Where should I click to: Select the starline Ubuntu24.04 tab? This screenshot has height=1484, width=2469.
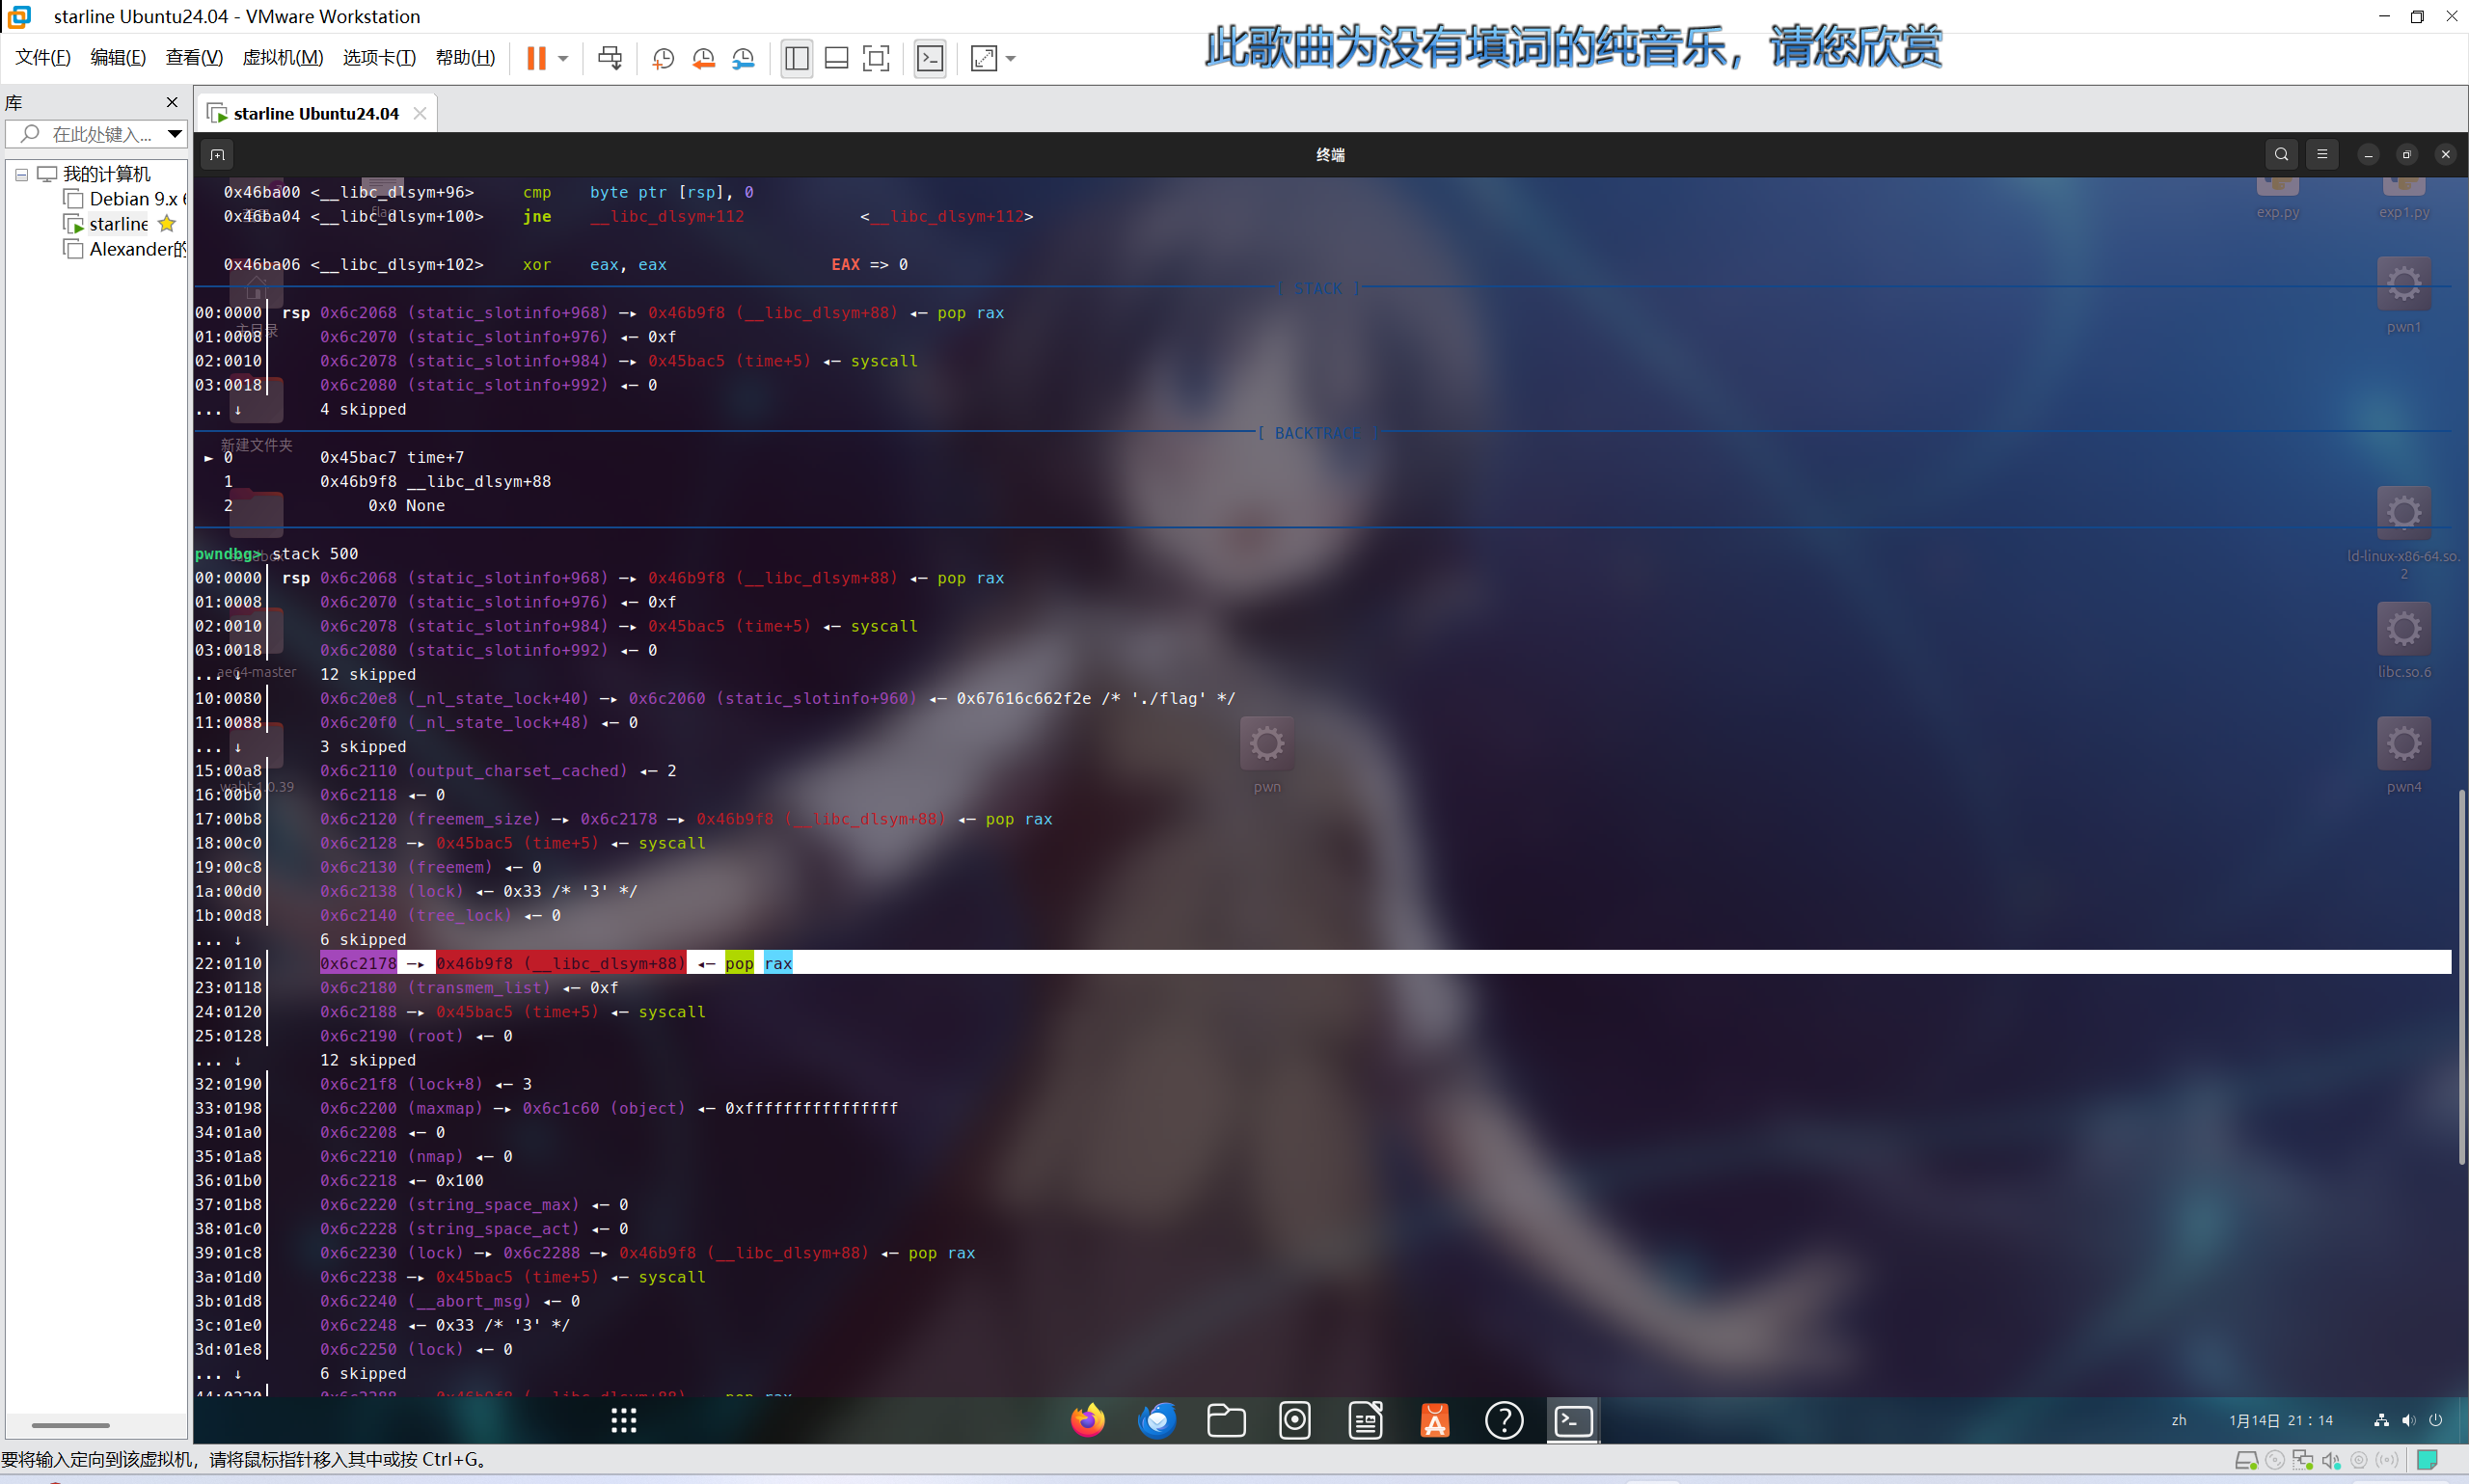click(x=315, y=113)
